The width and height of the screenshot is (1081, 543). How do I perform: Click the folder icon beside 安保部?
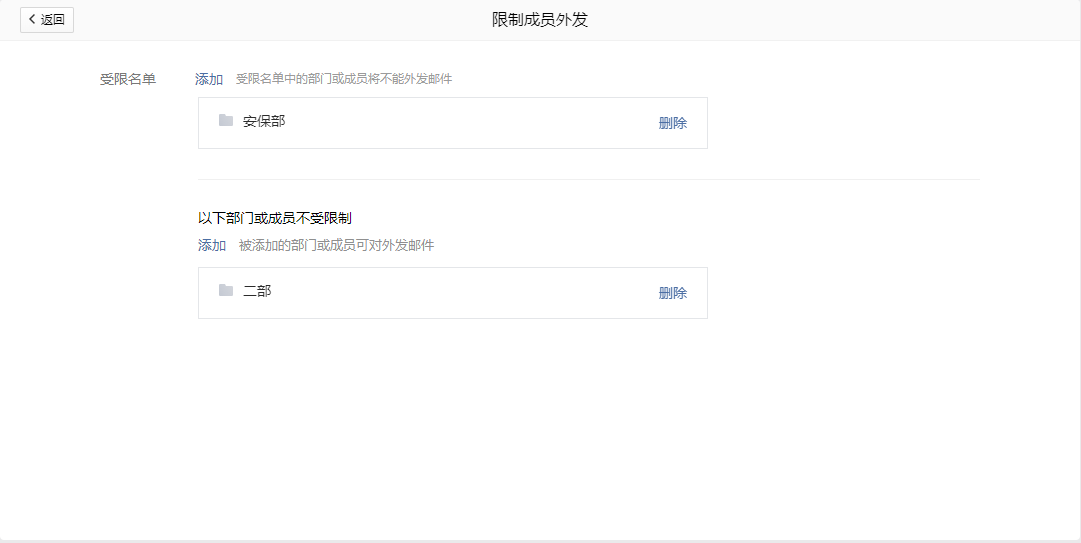tap(226, 121)
